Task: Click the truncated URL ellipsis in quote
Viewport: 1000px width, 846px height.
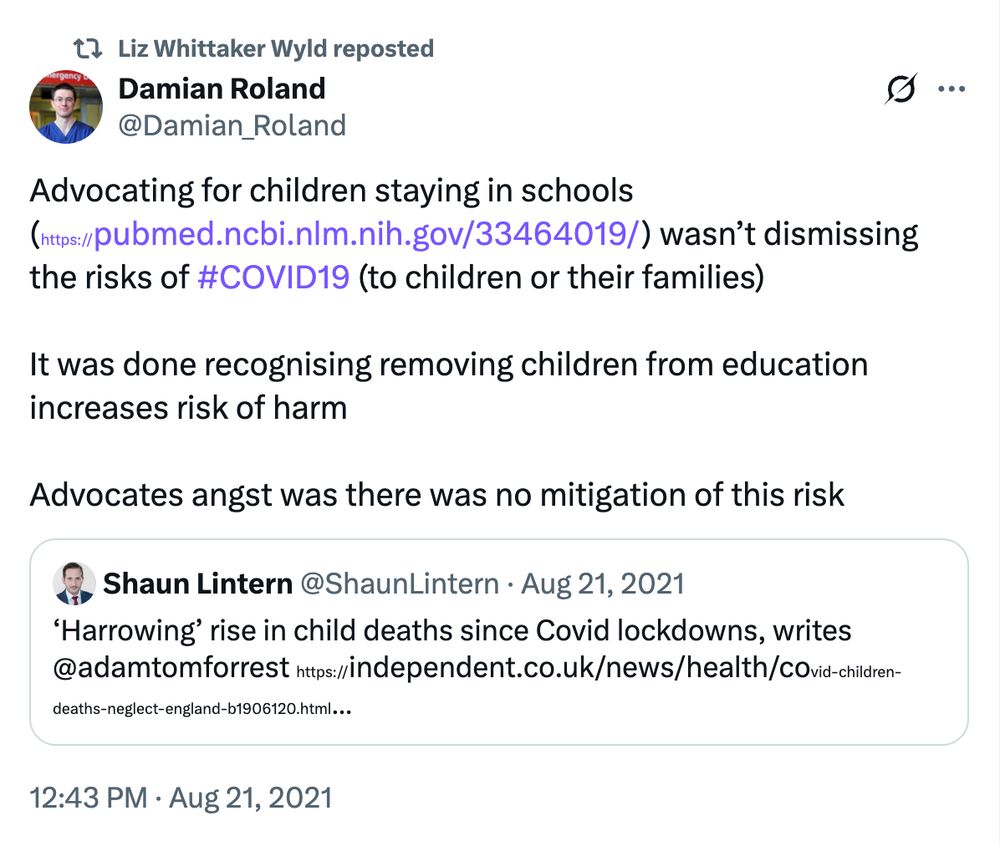Action: 342,710
